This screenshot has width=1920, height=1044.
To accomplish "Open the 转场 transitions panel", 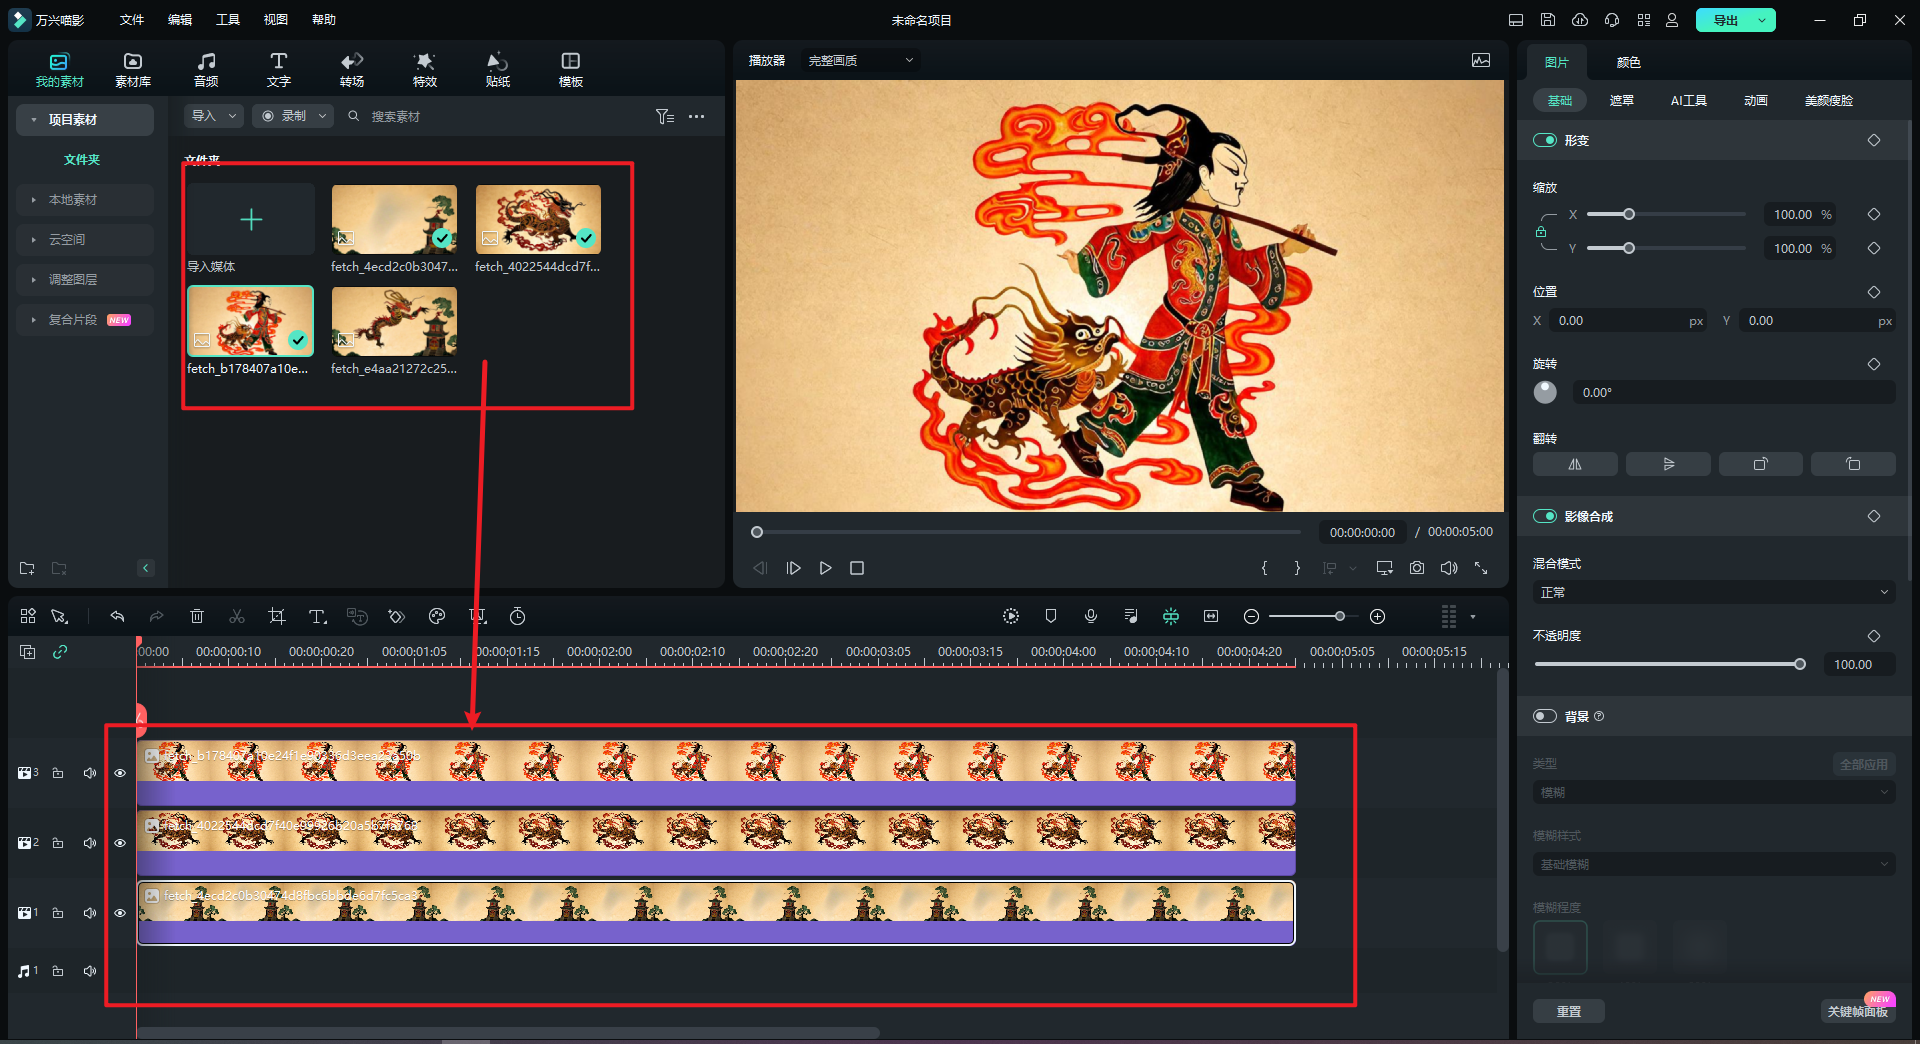I will point(351,69).
